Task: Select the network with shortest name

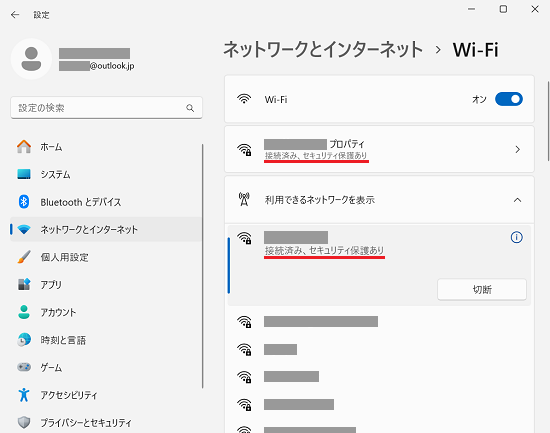Action: [x=379, y=349]
